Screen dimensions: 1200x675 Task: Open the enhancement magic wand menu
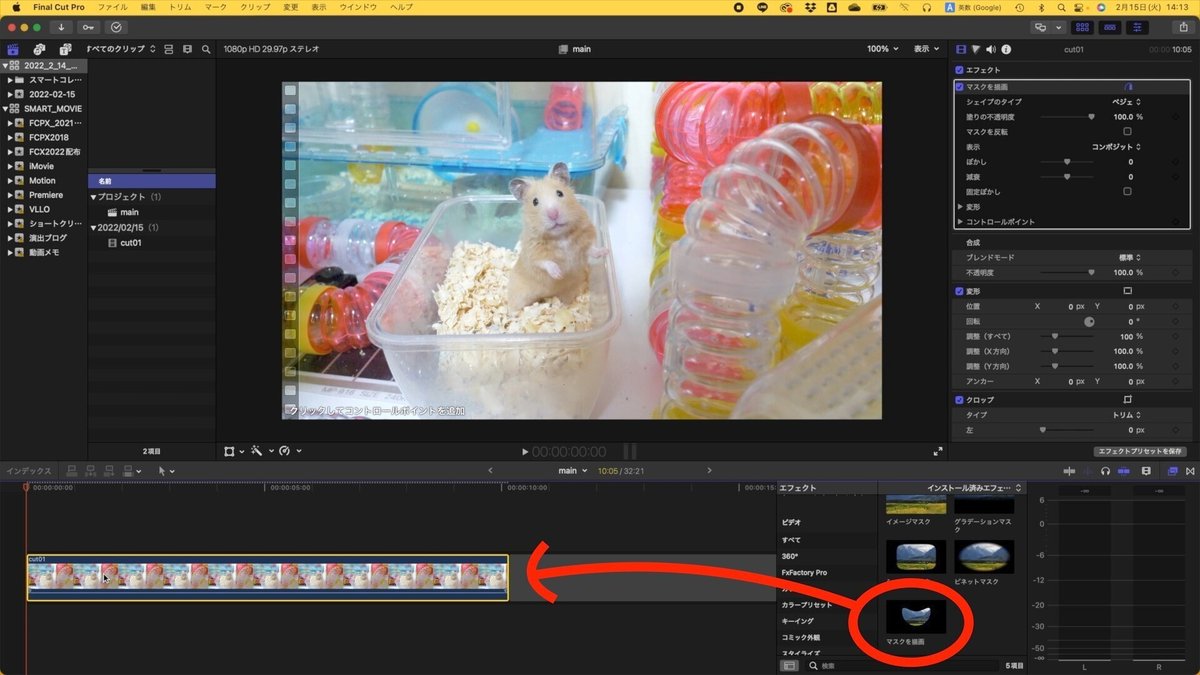262,451
